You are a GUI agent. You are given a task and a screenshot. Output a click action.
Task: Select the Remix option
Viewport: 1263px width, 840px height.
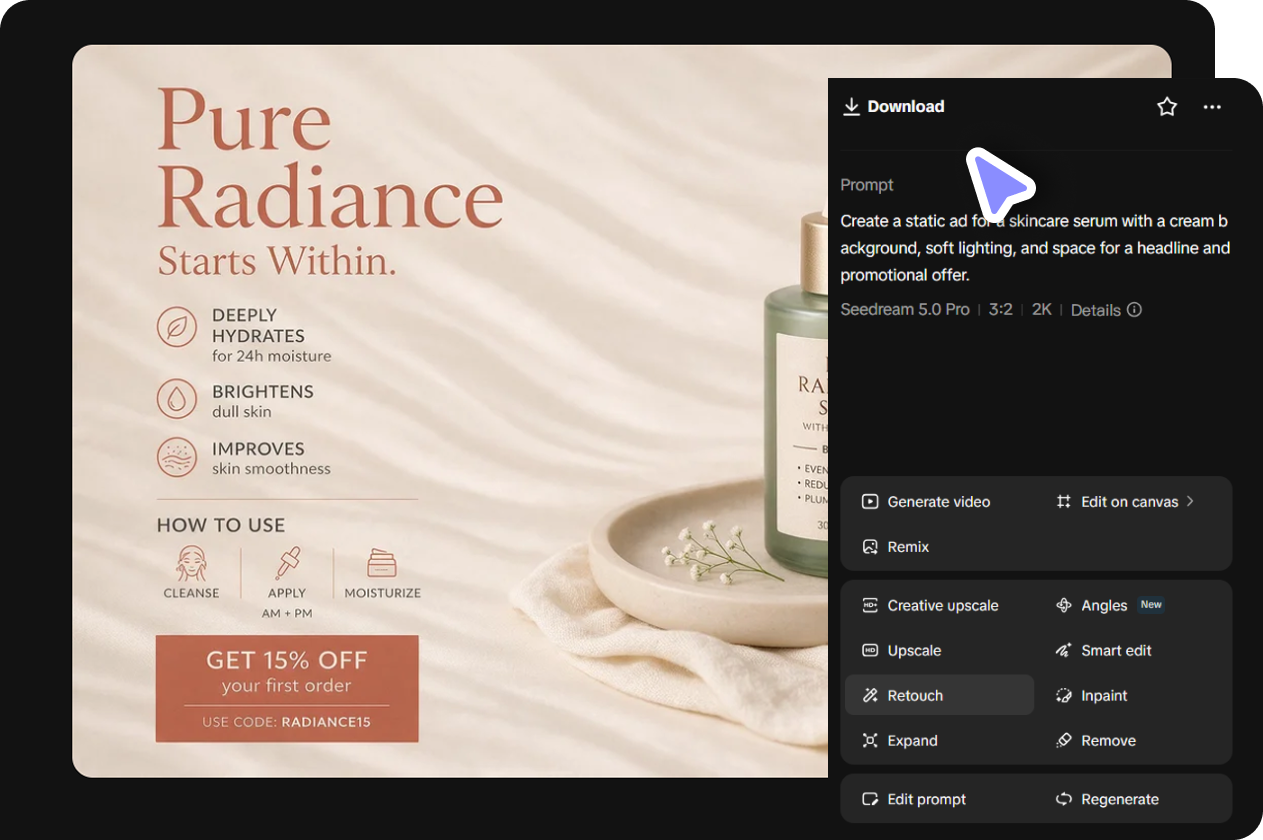[x=896, y=547]
